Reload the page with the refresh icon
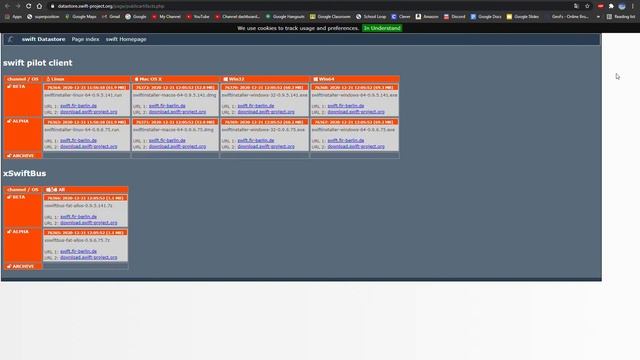 [28, 6]
